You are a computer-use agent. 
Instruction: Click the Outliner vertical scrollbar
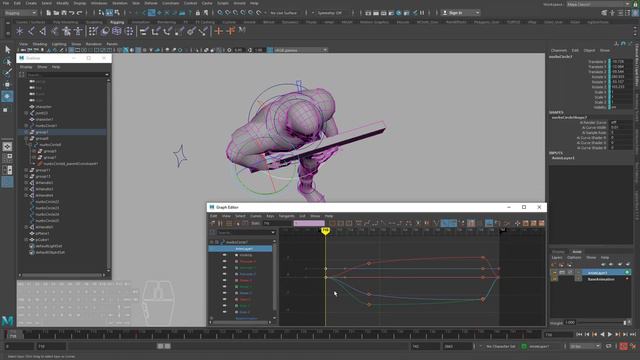click(x=109, y=174)
